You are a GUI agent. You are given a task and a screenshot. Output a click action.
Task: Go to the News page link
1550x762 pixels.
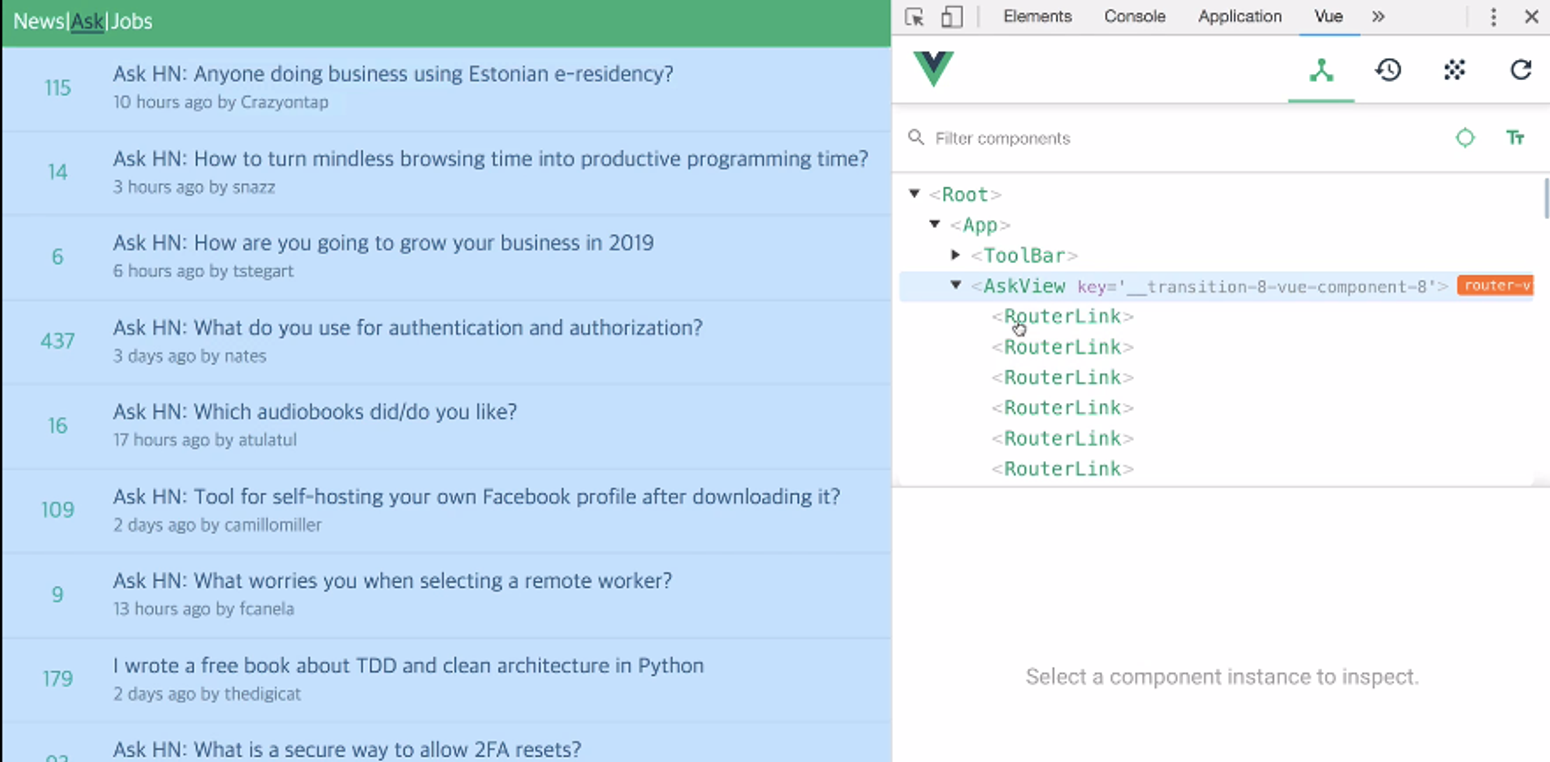coord(39,21)
